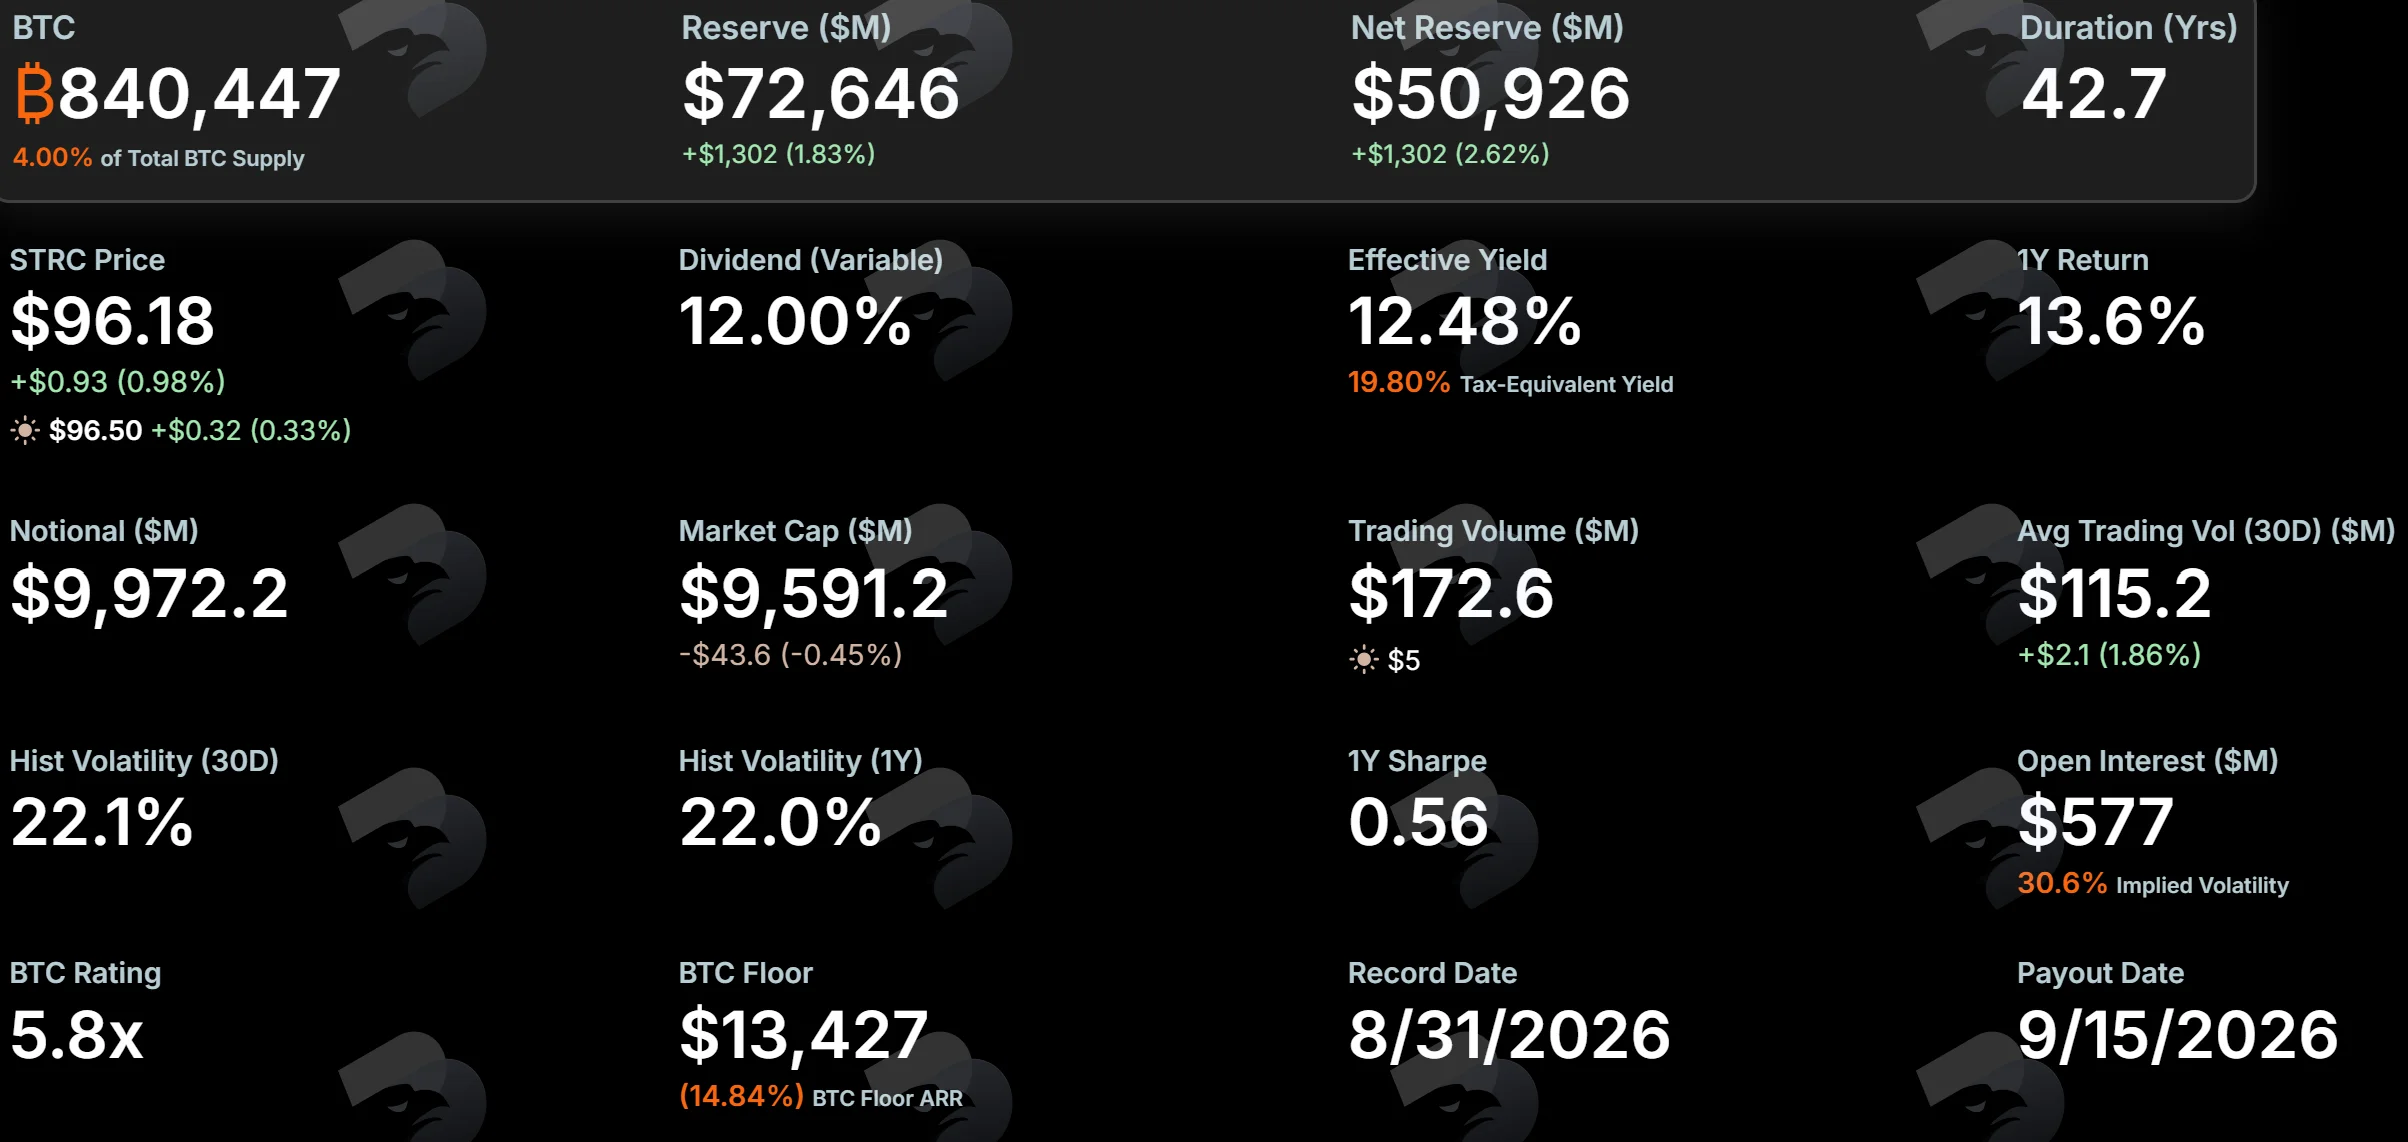2408x1142 pixels.
Task: Click the sun icon beside $96.50
Action: [x=25, y=431]
